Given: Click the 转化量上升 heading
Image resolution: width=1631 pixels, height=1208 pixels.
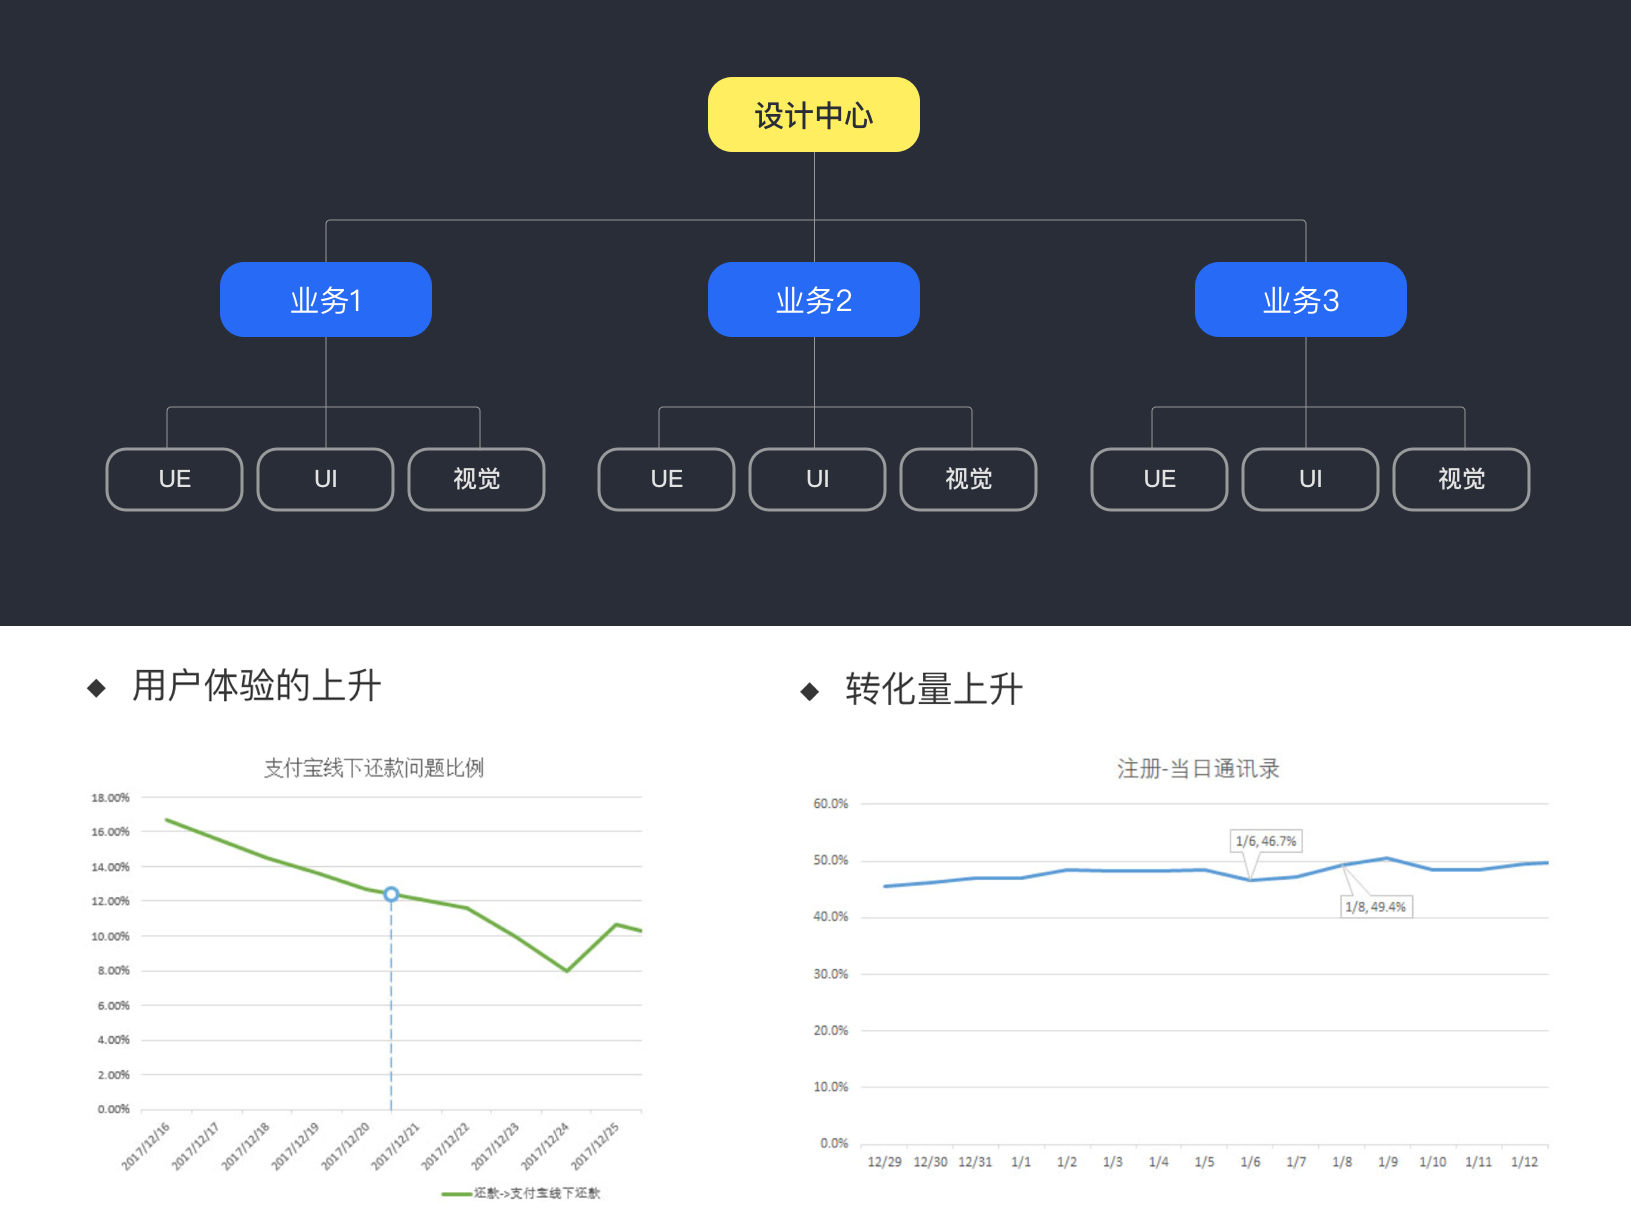Looking at the screenshot, I should [934, 690].
